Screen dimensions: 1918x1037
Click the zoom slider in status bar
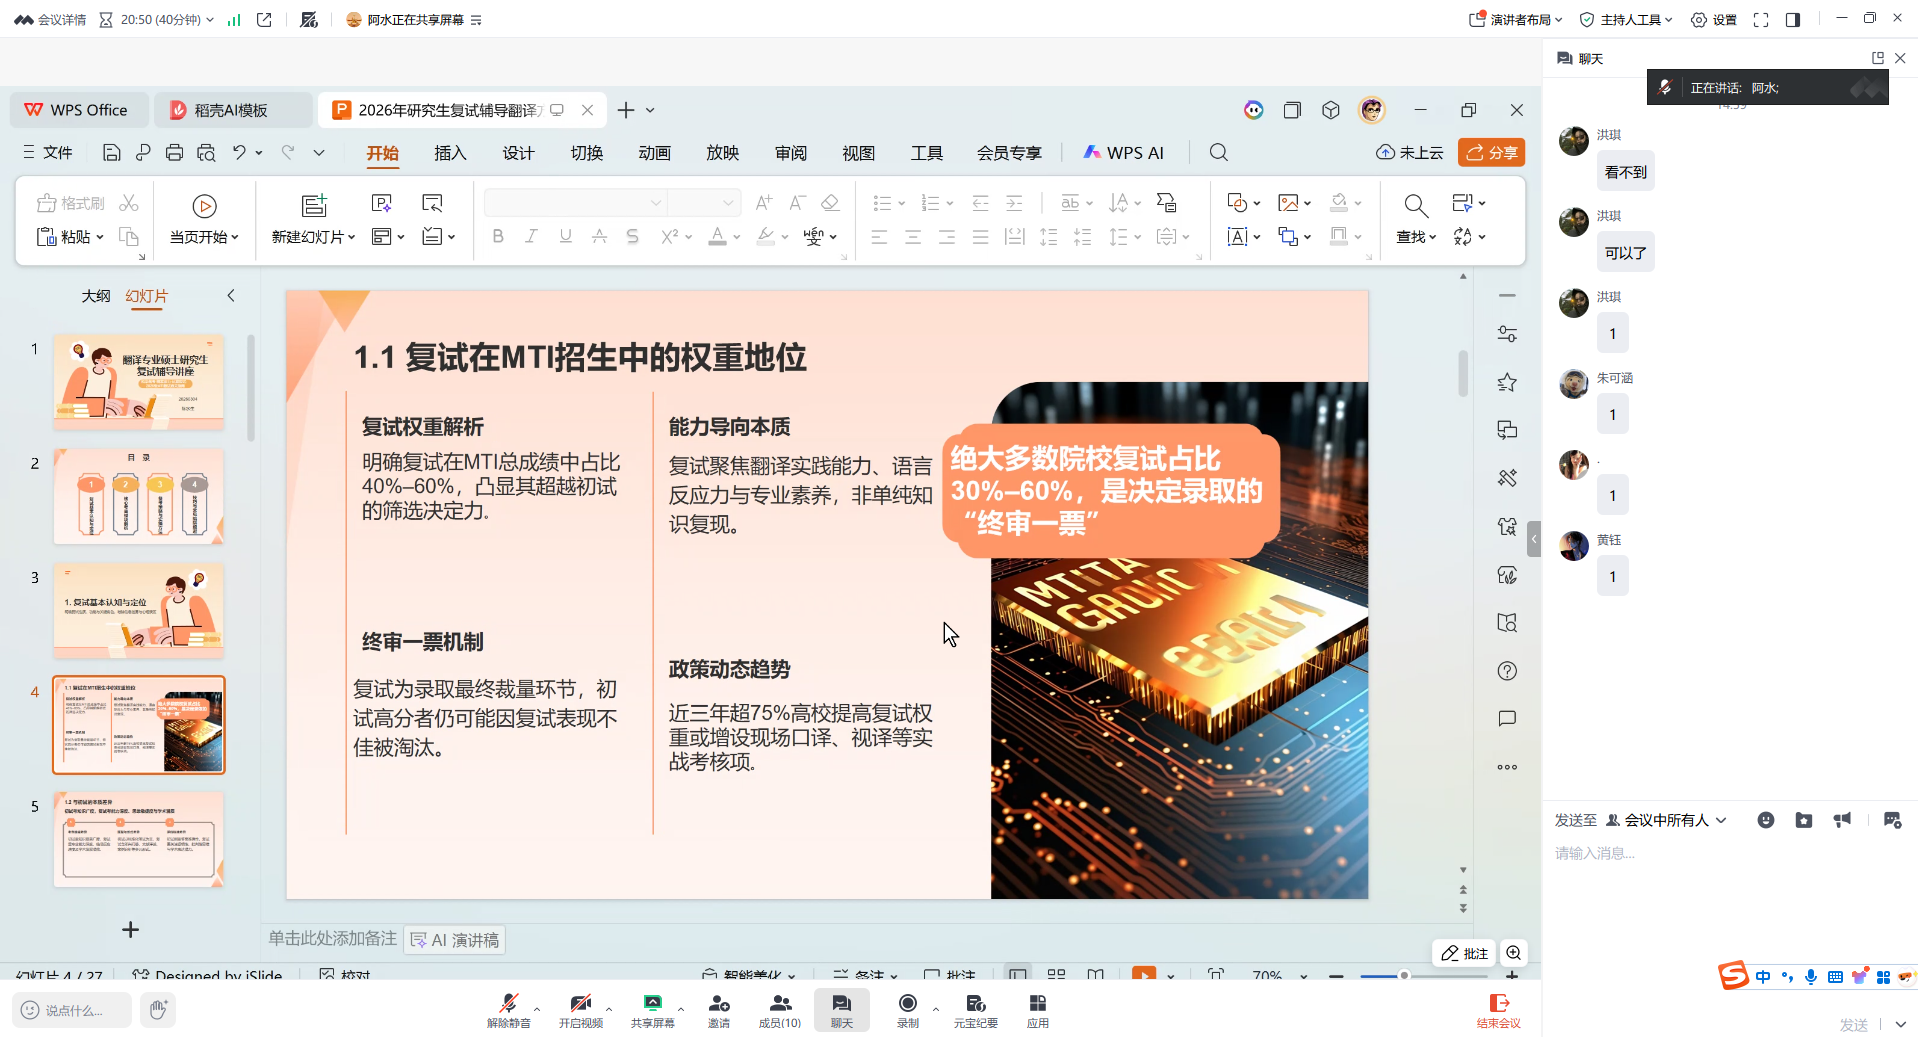tap(1404, 975)
